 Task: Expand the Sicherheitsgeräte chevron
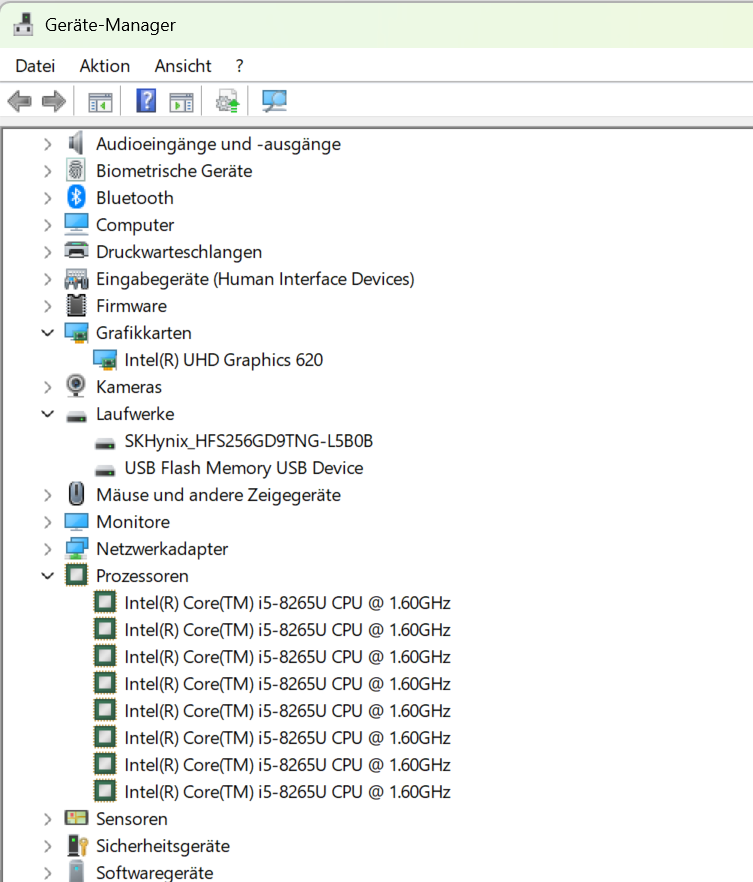click(x=48, y=847)
